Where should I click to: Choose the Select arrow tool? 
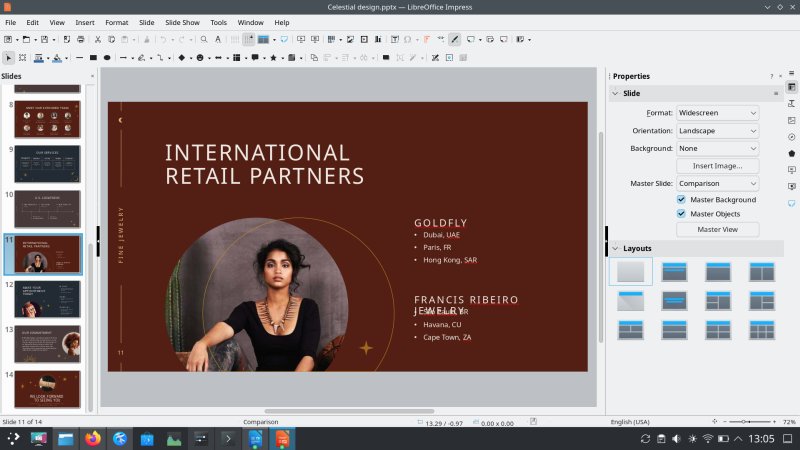click(x=8, y=57)
